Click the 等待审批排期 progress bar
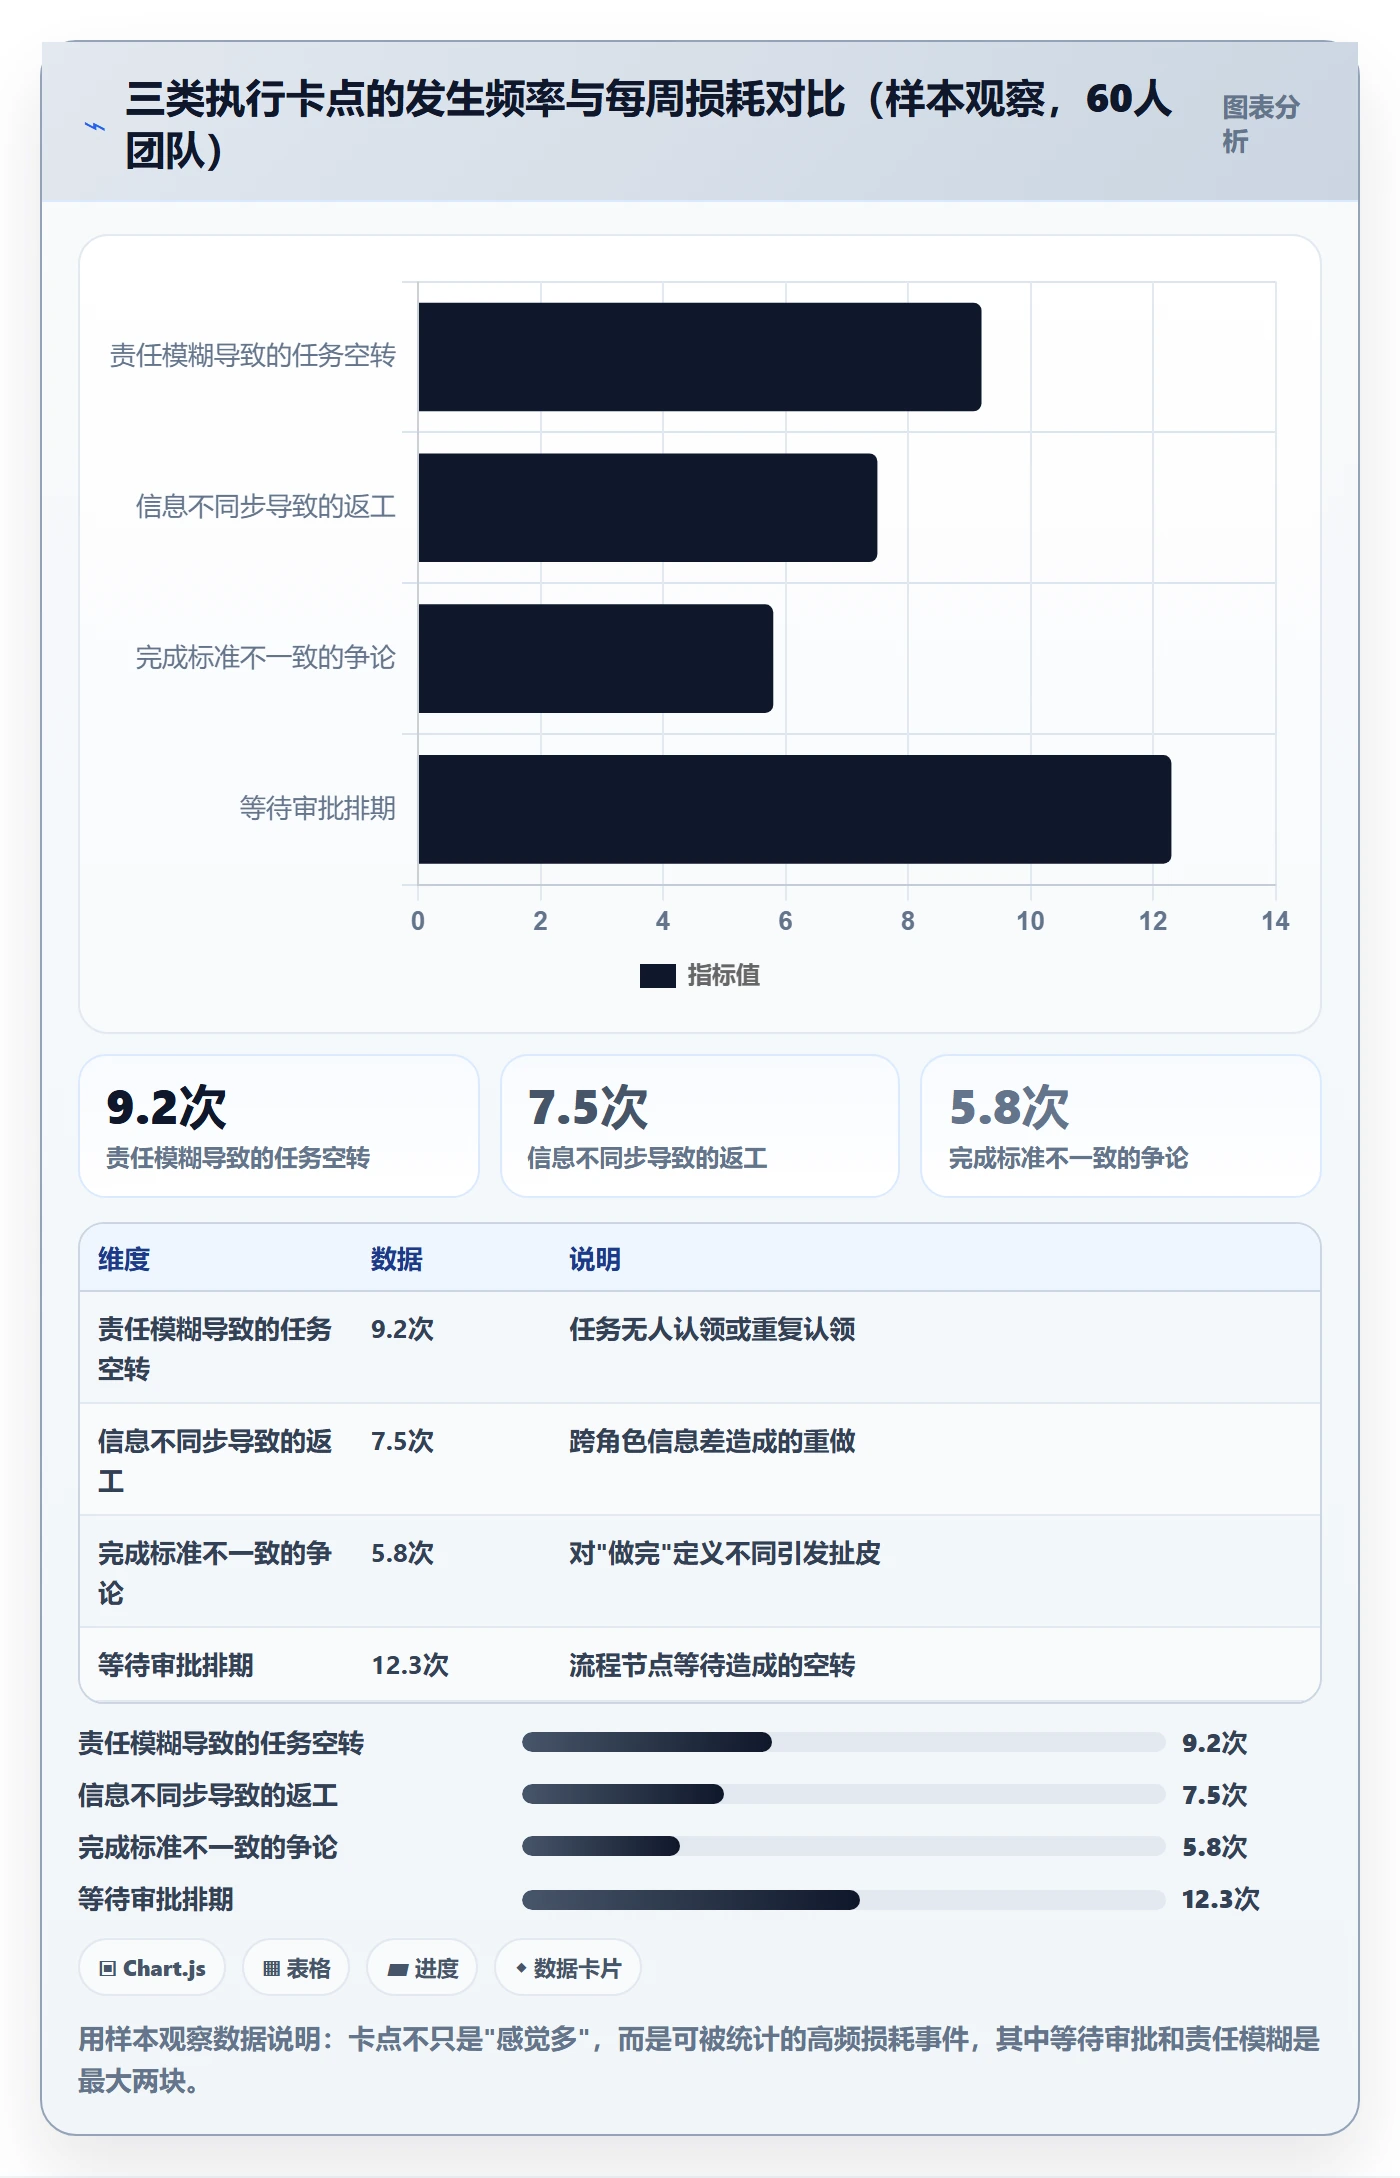This screenshot has width=1400, height=2178. [x=843, y=1899]
